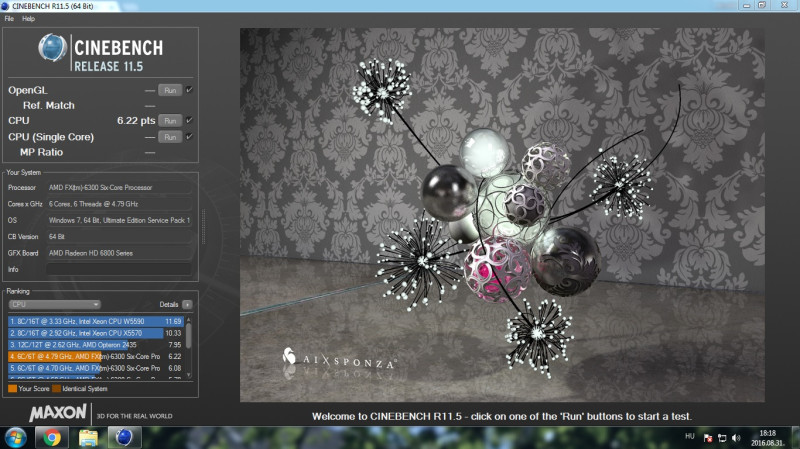Click the panel resize grip handle

(x=204, y=227)
